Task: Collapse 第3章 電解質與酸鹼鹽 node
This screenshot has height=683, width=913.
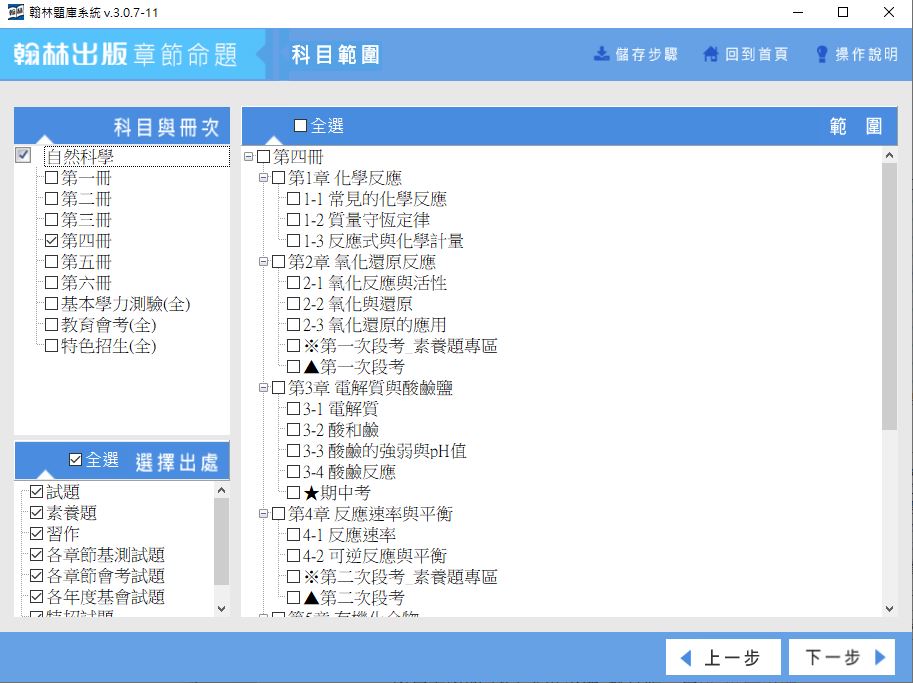Action: (263, 387)
